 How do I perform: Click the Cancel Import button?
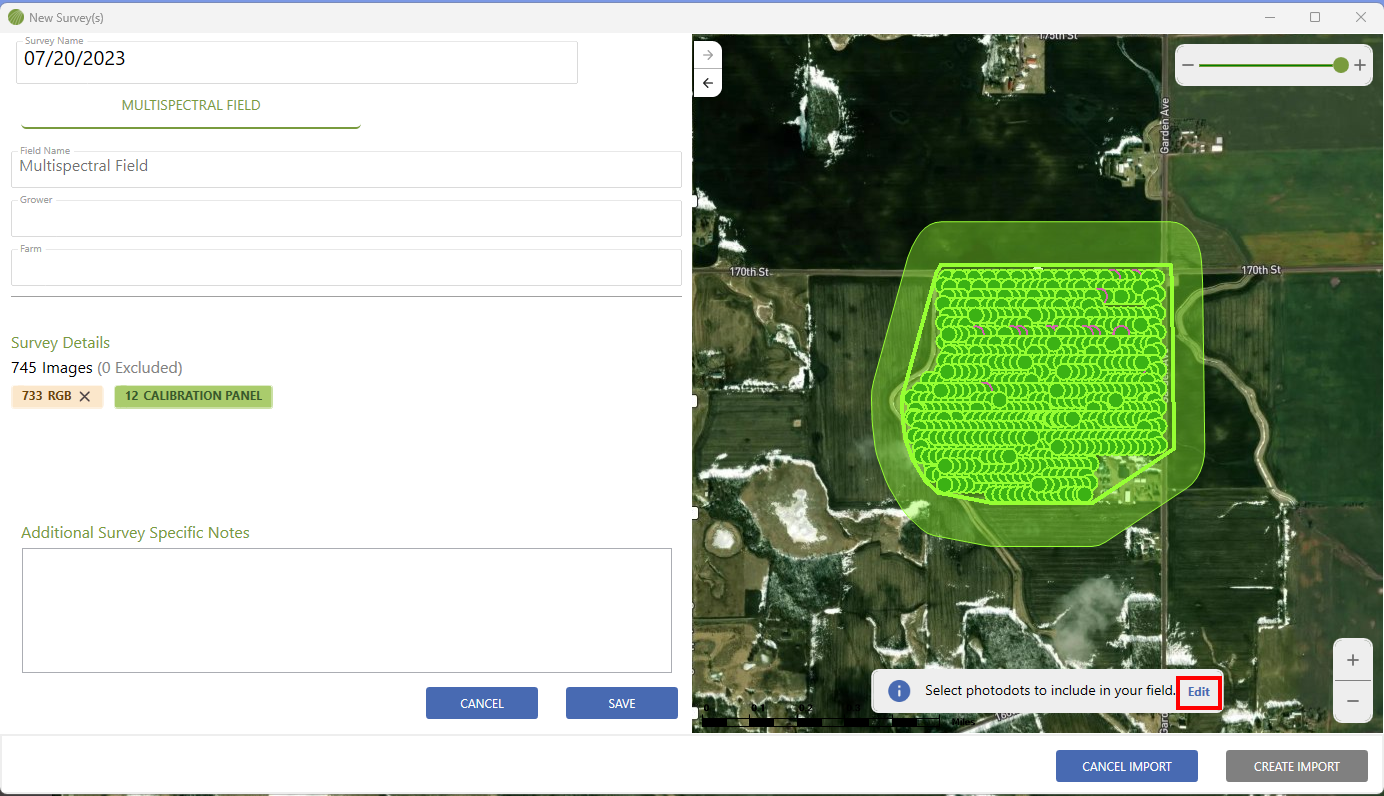pyautogui.click(x=1127, y=767)
